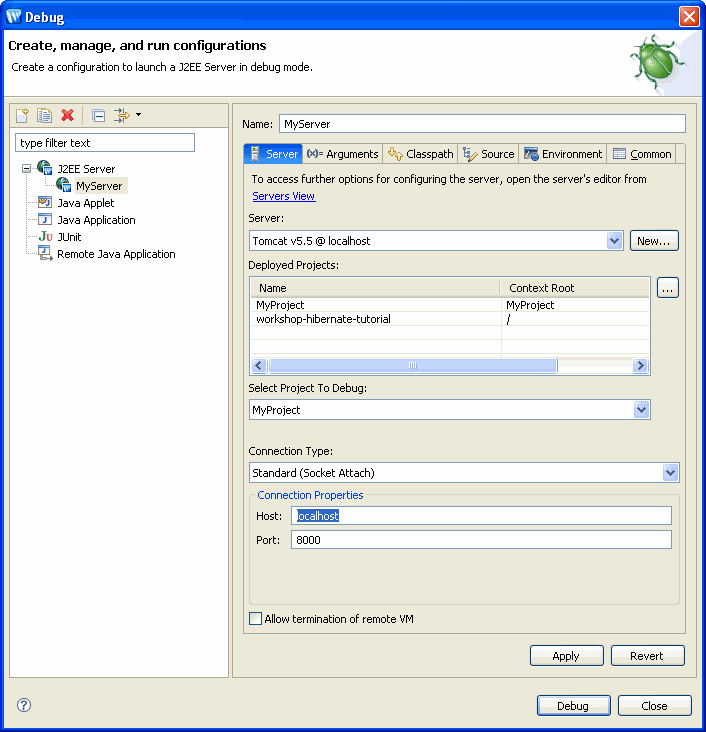This screenshot has width=706, height=732.
Task: Click the Debug button
Action: (573, 705)
